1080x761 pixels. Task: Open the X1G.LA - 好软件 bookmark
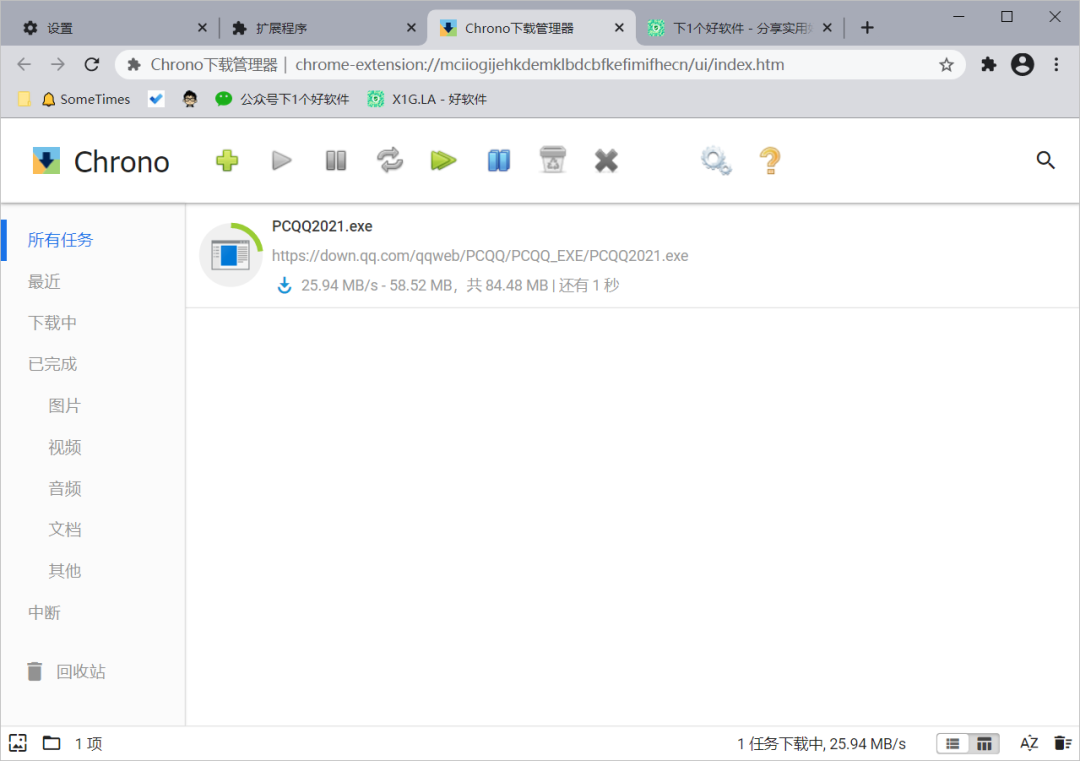pyautogui.click(x=427, y=99)
